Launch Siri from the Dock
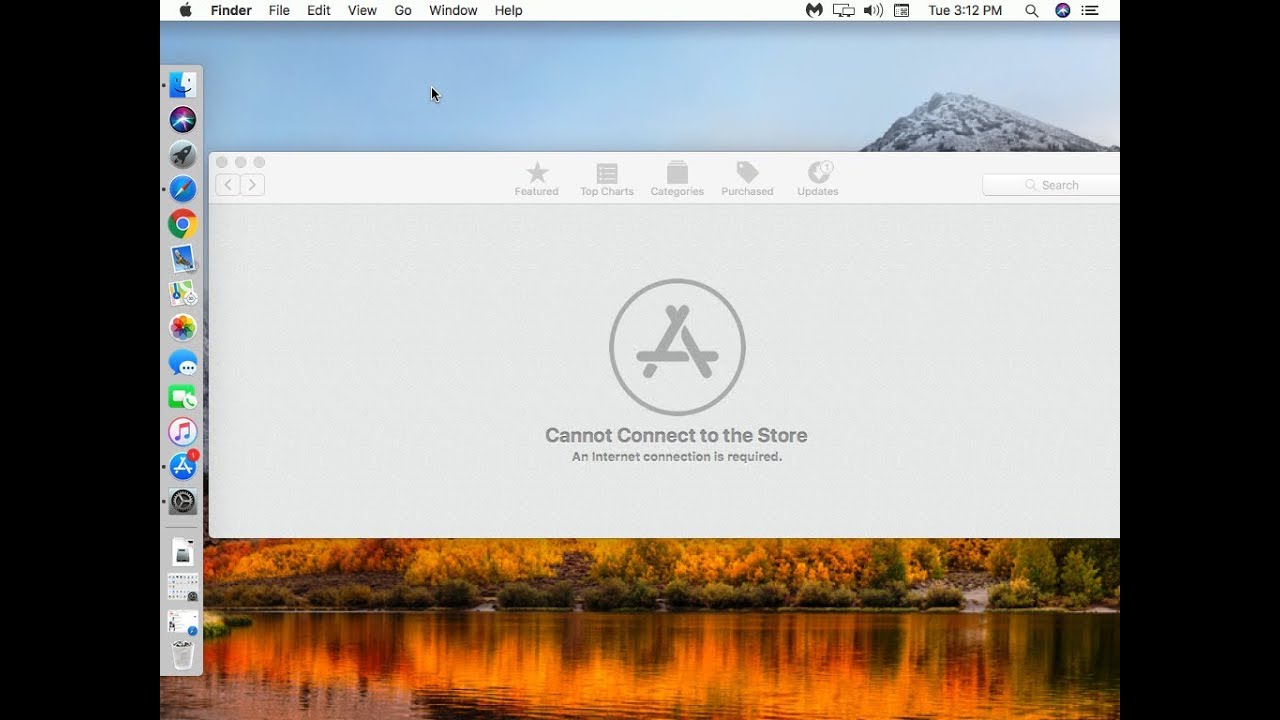The width and height of the screenshot is (1280, 720). (182, 120)
